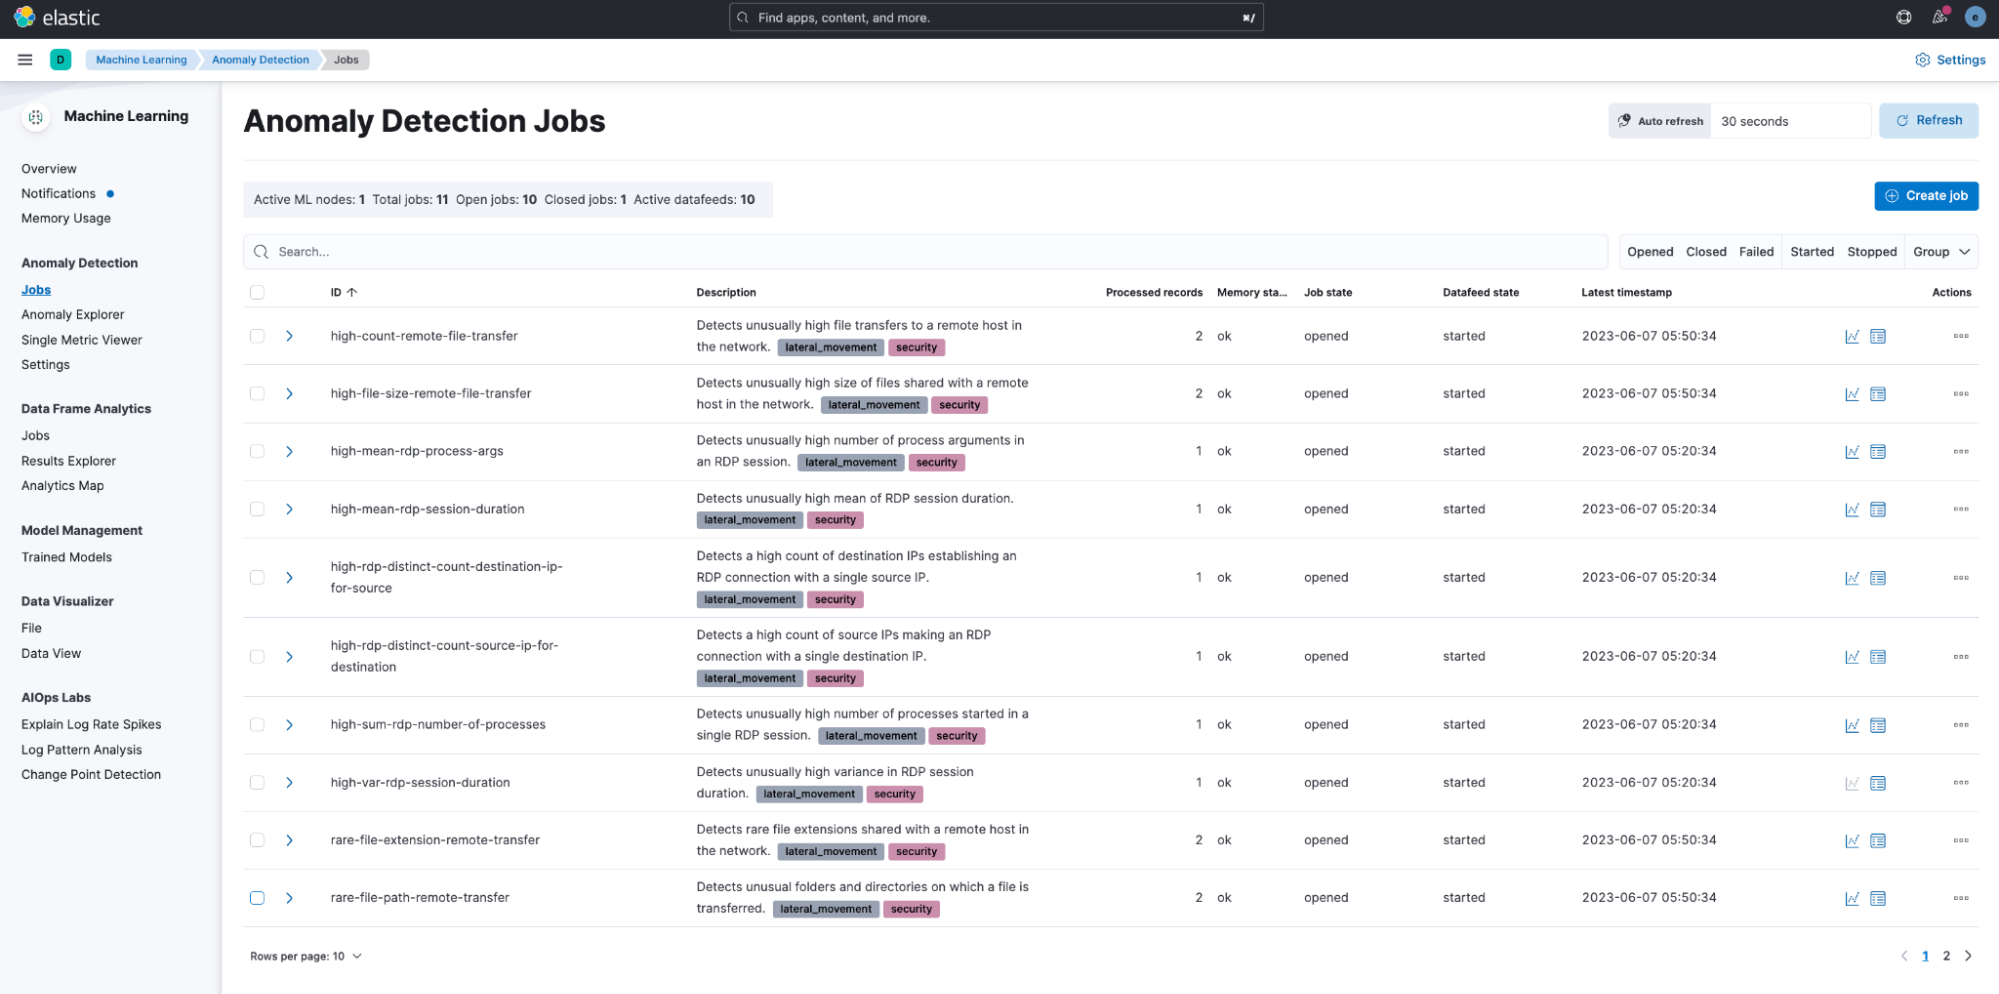Open Single Metric Viewer for high-count-remote-file-transfer
This screenshot has height=994, width=1999.
tap(1852, 336)
